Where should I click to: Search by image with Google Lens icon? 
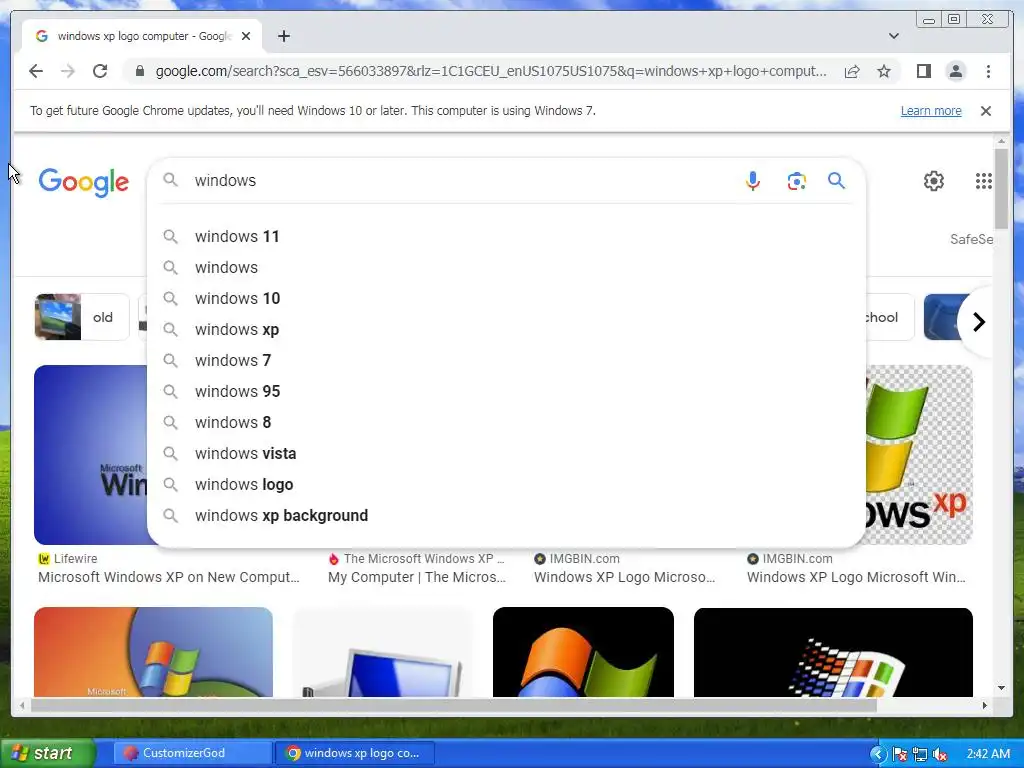point(796,181)
